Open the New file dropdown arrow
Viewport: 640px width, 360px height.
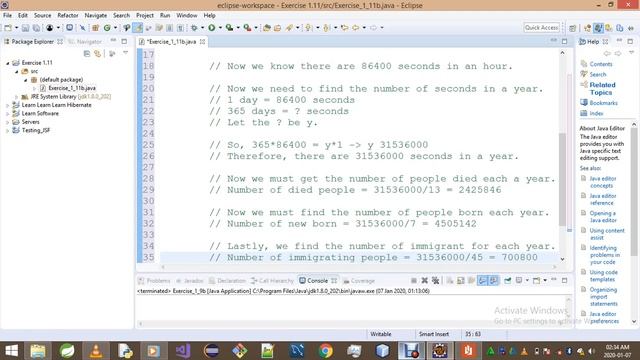[x=16, y=28]
